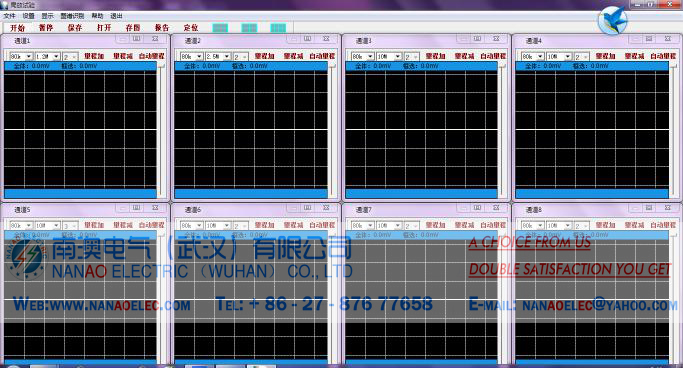Click the vertical slider in 通道4
This screenshot has width=683, height=368.
click(x=673, y=131)
